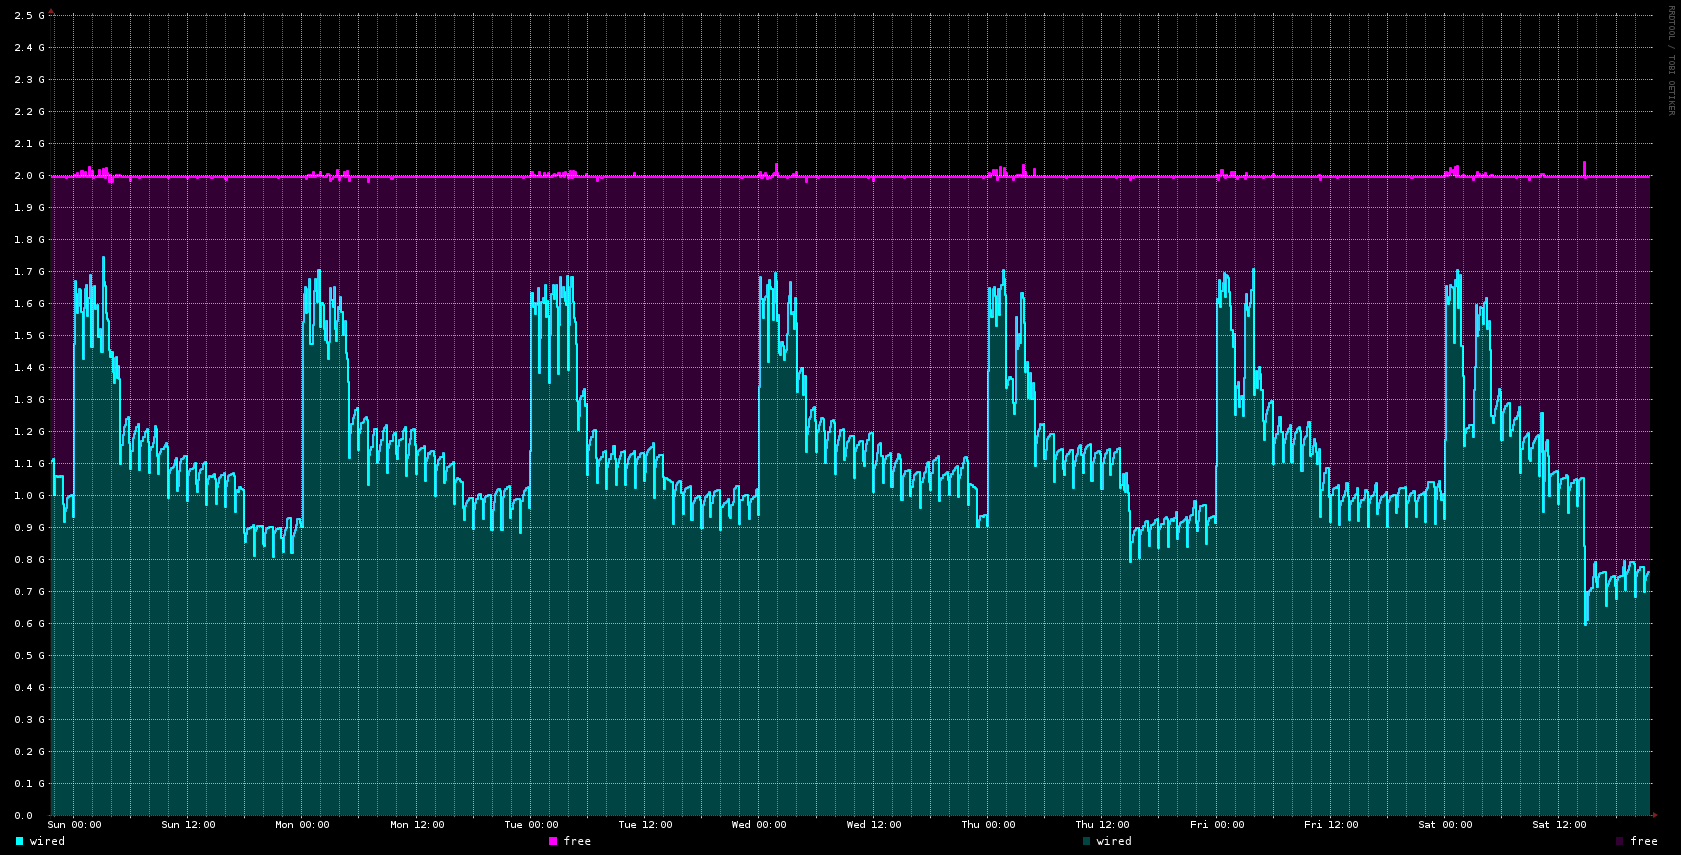Click the cyan wired legend swatch

(19, 841)
